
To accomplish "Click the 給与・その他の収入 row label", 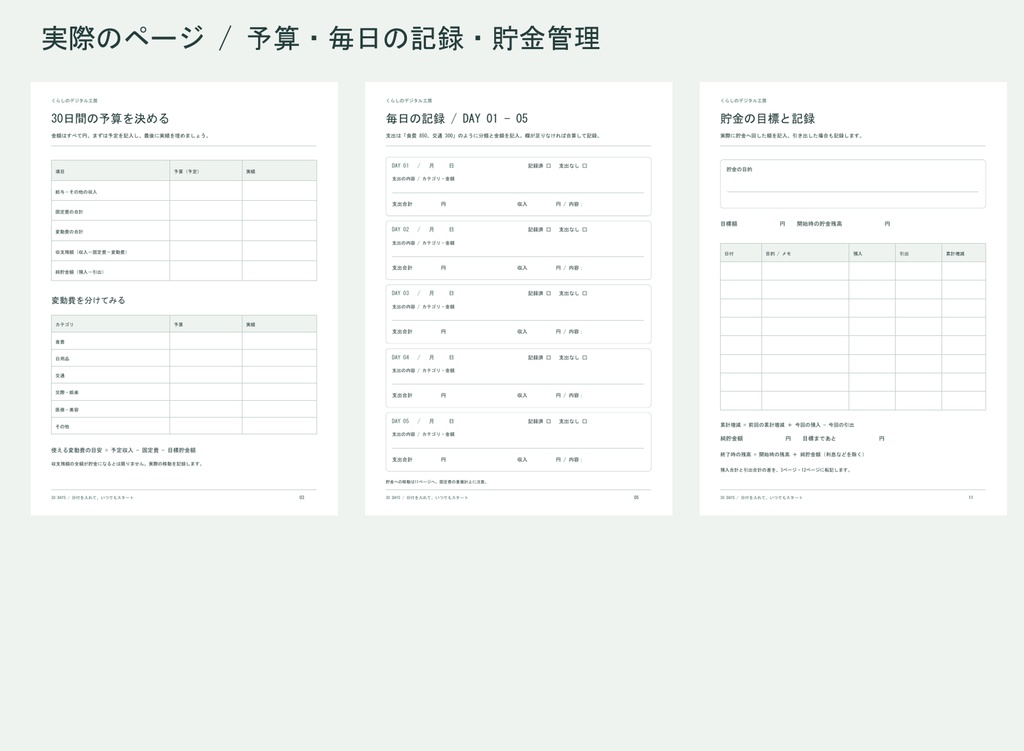I will (x=76, y=192).
